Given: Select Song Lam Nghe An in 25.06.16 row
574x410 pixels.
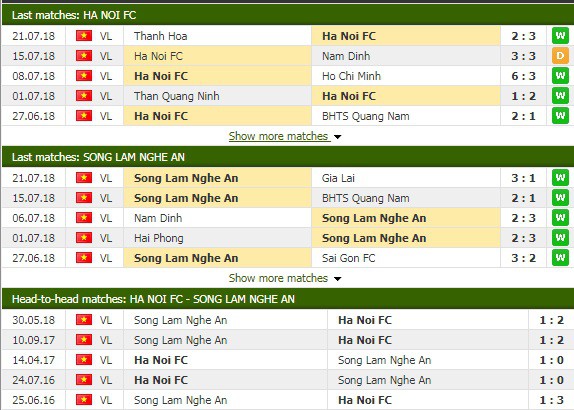Looking at the screenshot, I should (180, 400).
